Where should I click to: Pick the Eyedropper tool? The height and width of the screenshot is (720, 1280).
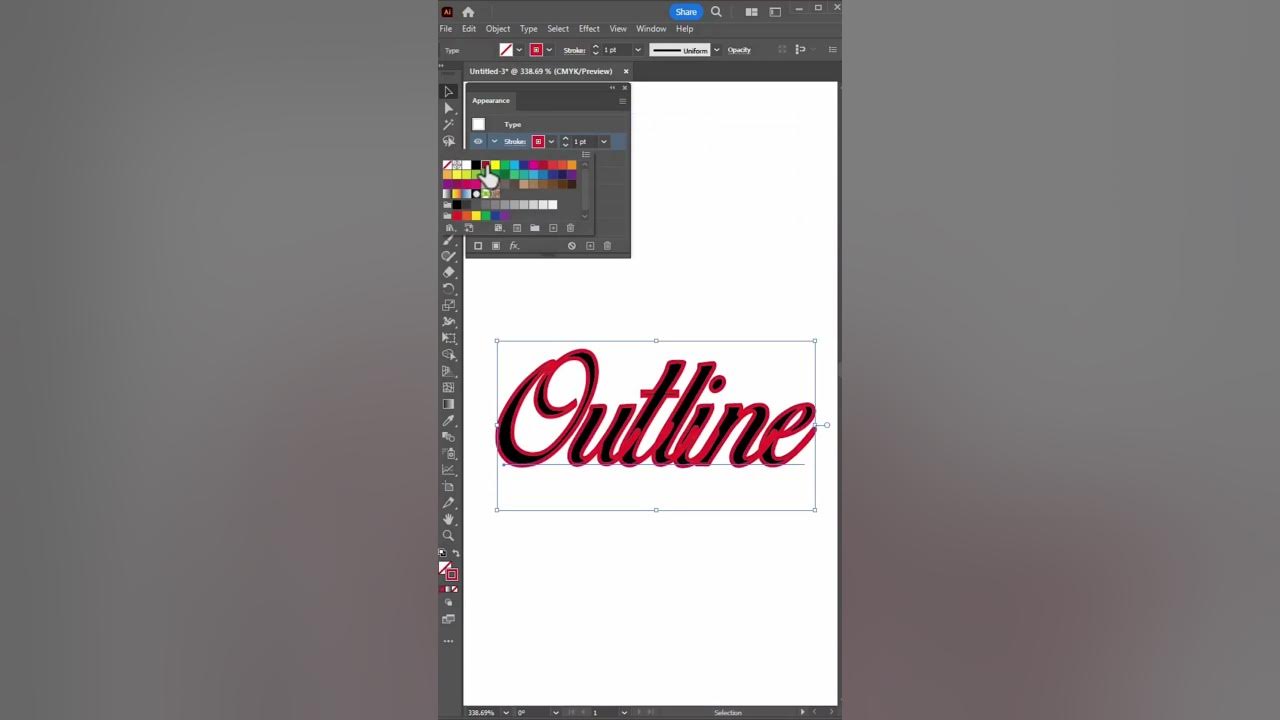tap(448, 420)
